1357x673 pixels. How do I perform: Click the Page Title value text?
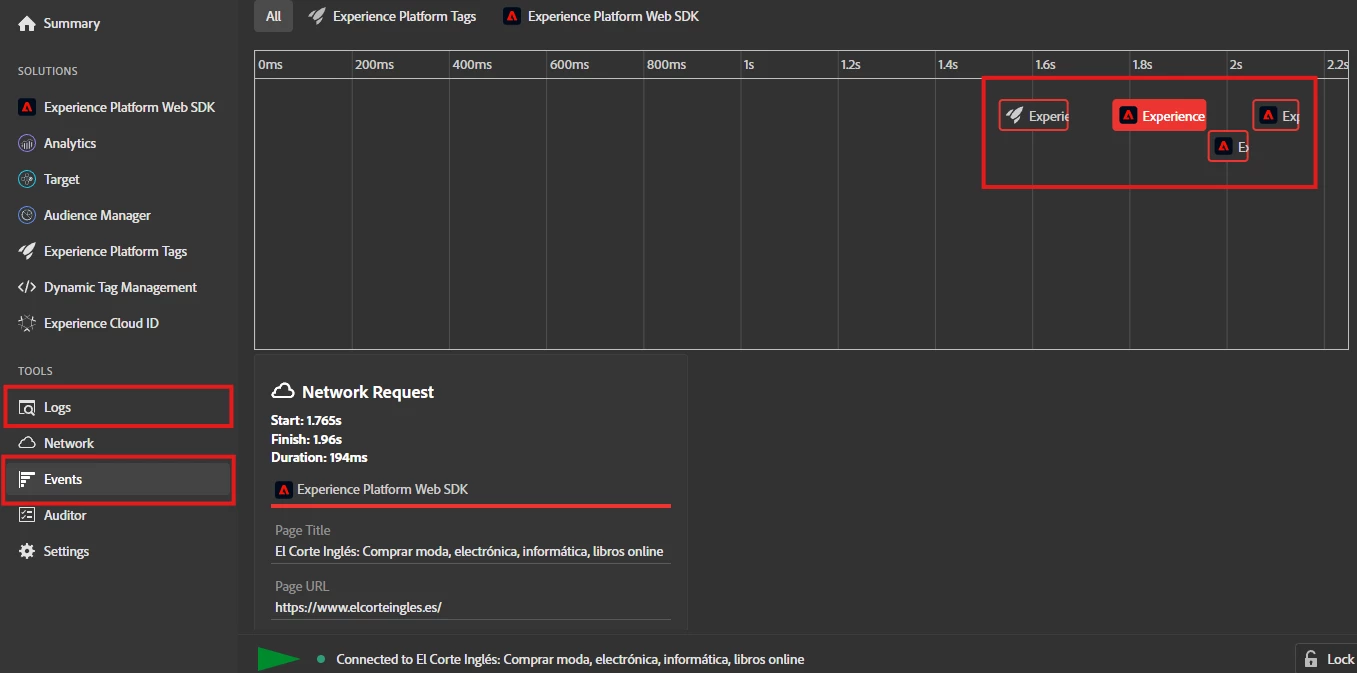coord(469,551)
